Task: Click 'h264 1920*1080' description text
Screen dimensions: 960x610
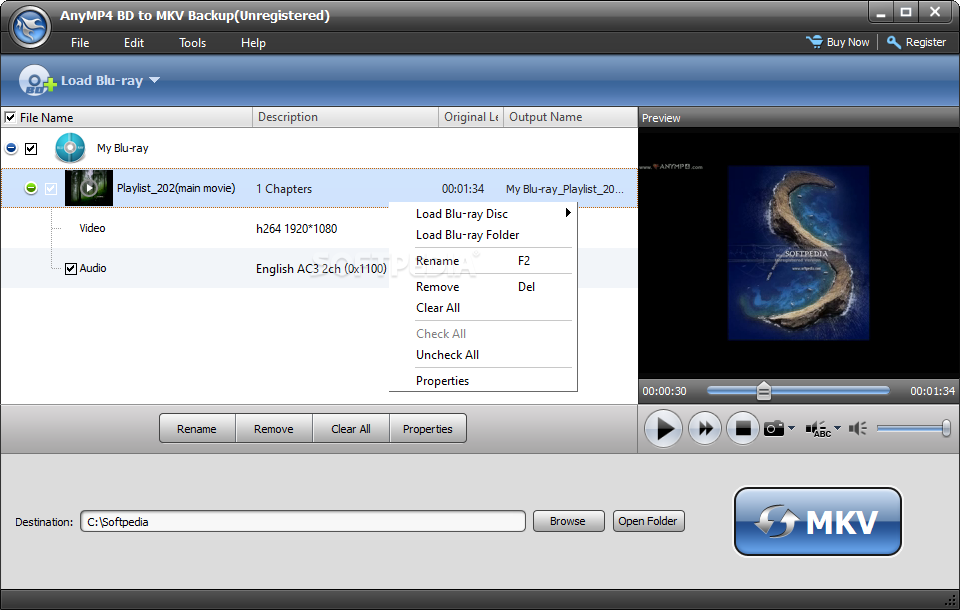Action: coord(296,228)
